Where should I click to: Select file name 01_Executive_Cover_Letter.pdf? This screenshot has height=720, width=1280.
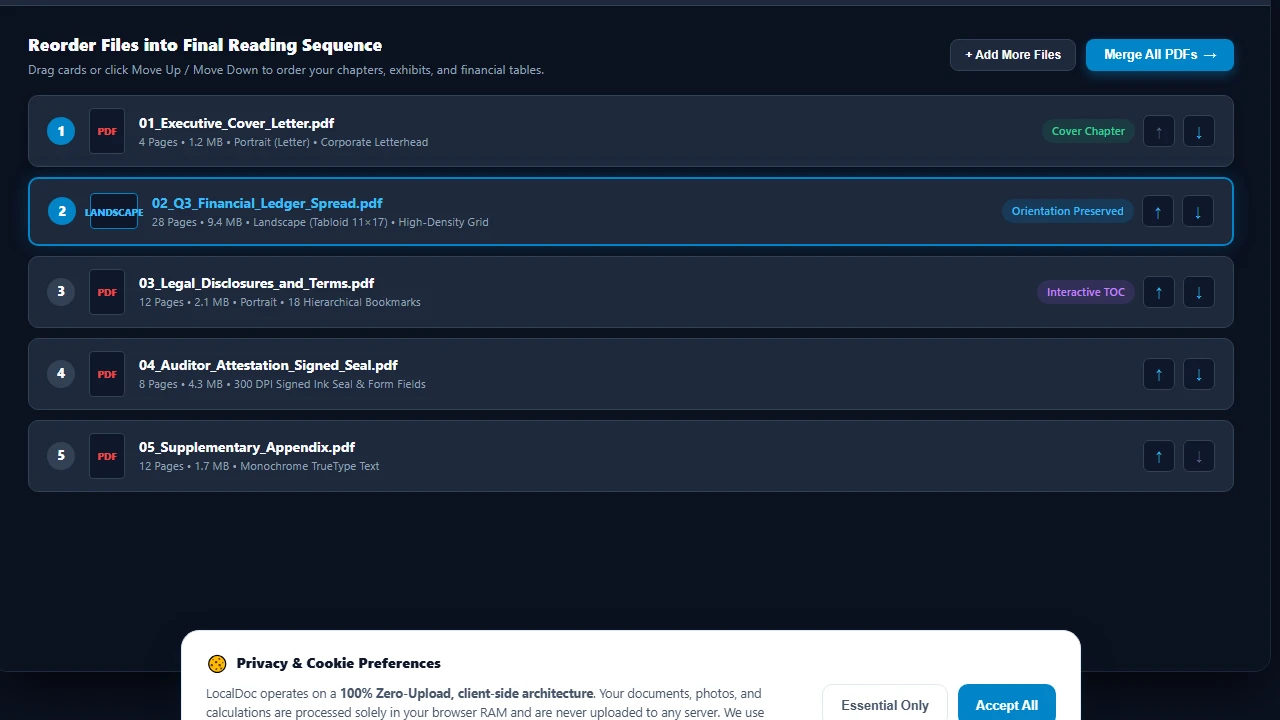[x=236, y=123]
